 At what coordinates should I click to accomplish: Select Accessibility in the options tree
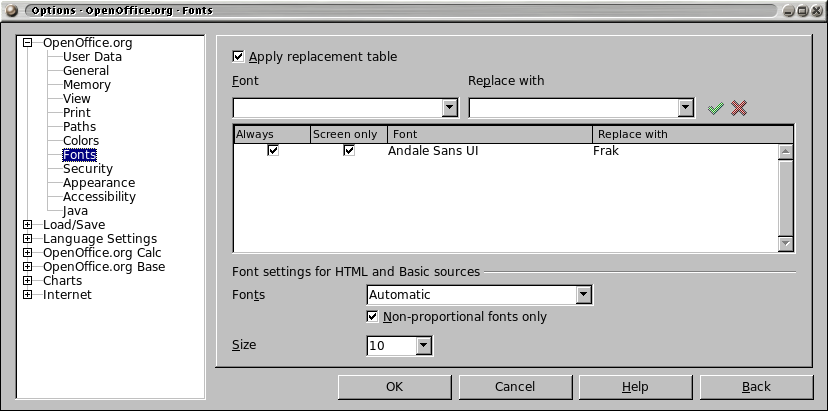click(99, 197)
